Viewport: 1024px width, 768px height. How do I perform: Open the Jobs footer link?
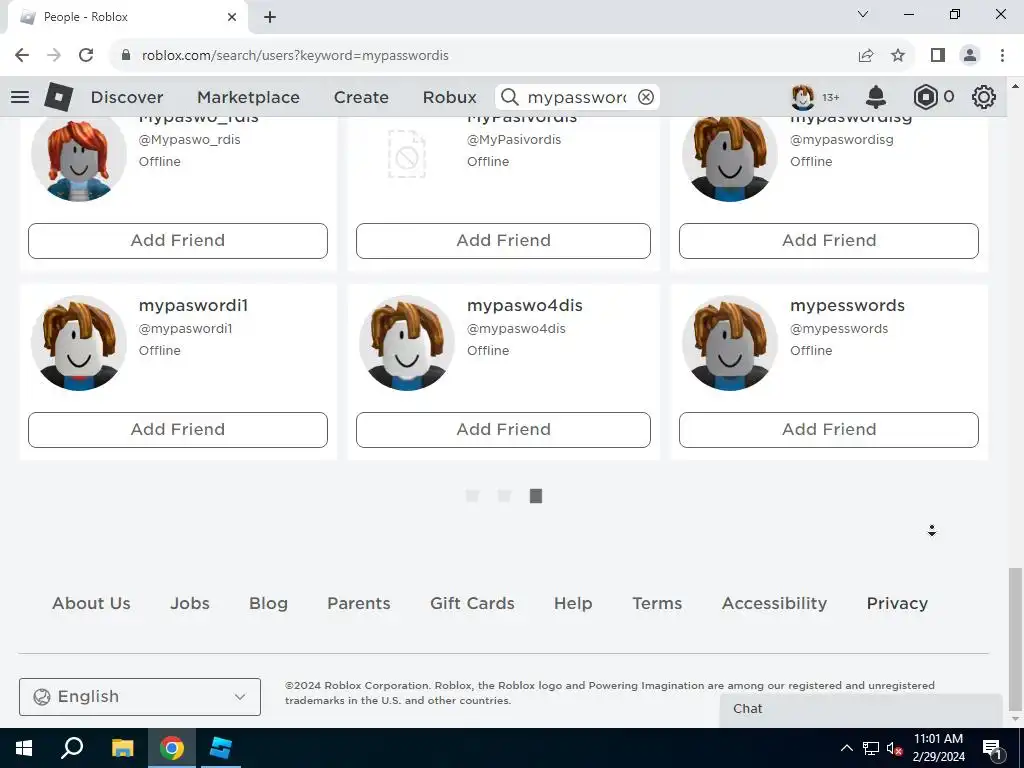190,603
